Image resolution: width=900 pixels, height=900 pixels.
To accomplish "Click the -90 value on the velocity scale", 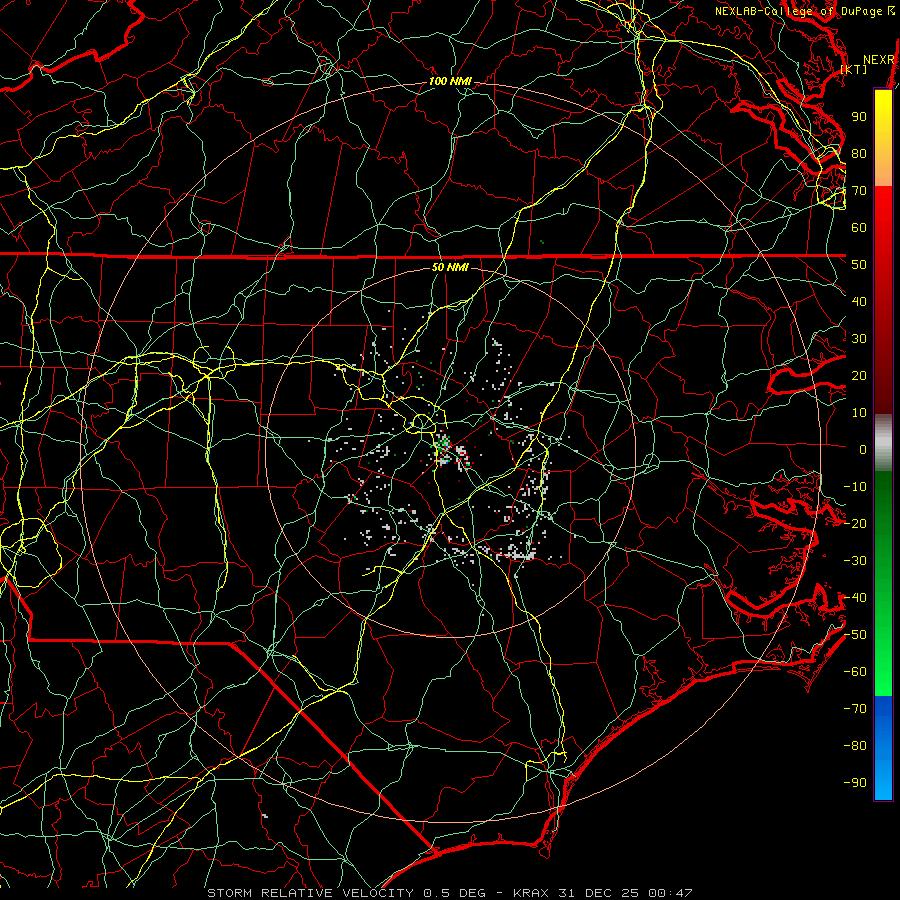I will click(x=855, y=783).
